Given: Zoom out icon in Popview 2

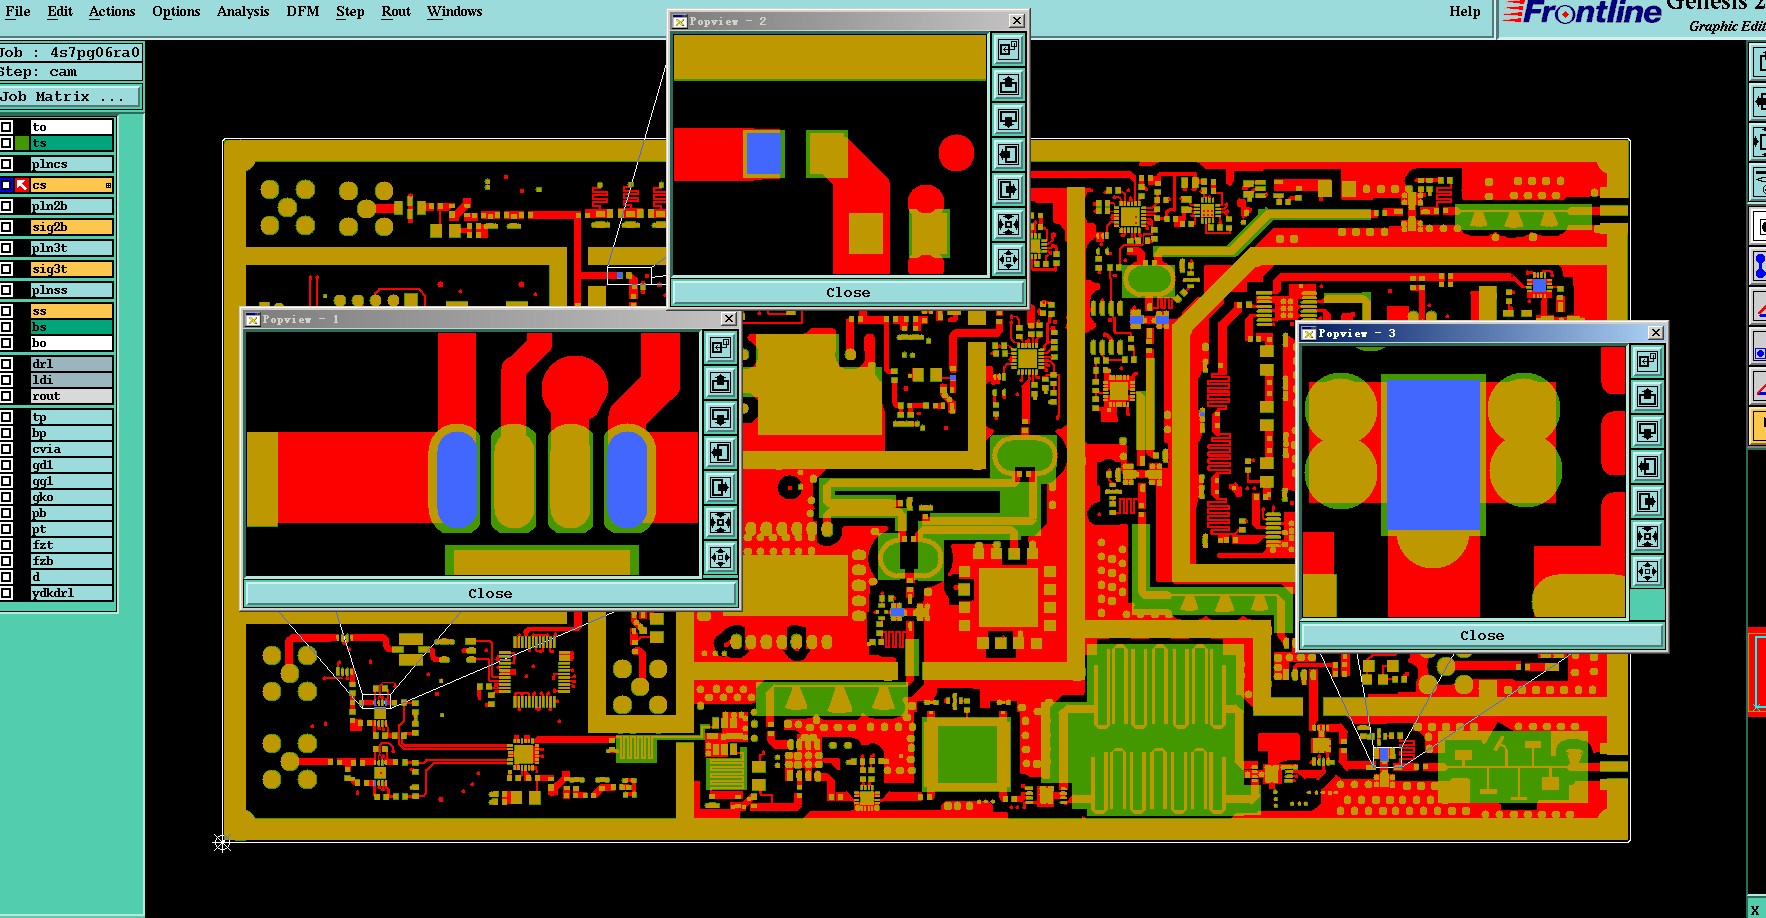Looking at the screenshot, I should click(x=1008, y=259).
